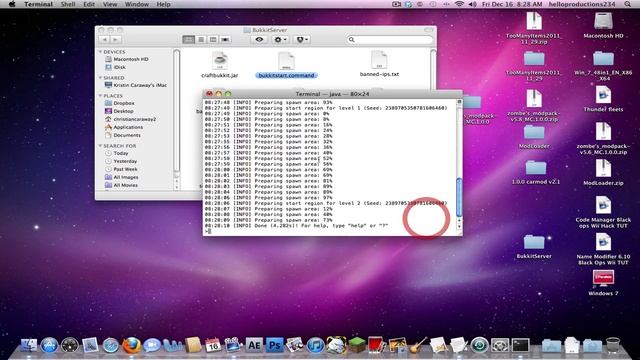The width and height of the screenshot is (640, 360).
Task: Open iTunes from the dock
Action: (315, 345)
